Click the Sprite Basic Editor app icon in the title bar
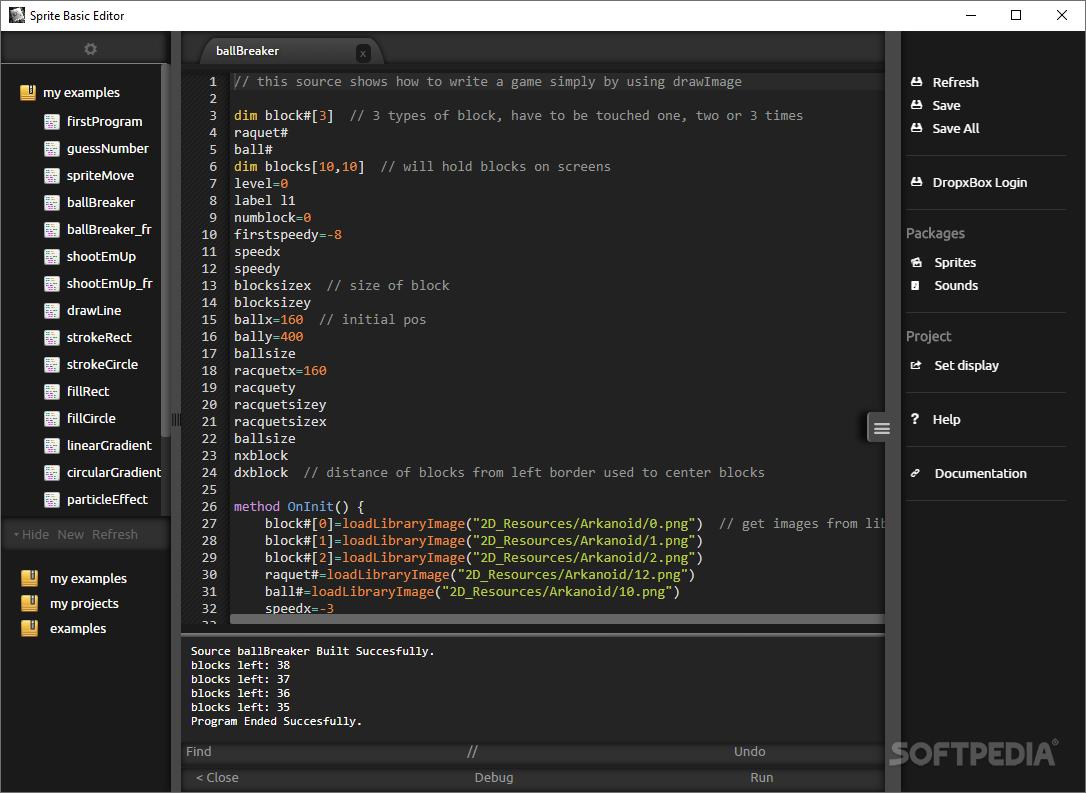 point(17,15)
